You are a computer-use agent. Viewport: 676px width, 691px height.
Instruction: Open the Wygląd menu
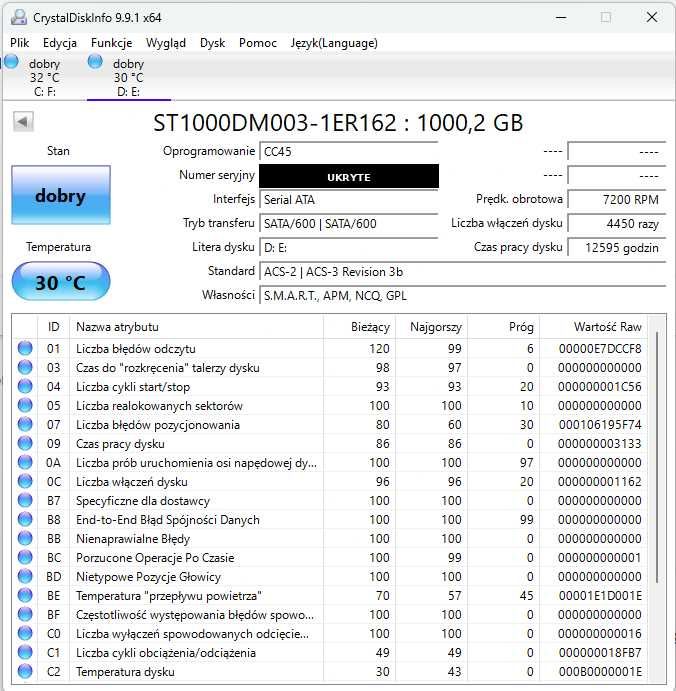pos(166,43)
